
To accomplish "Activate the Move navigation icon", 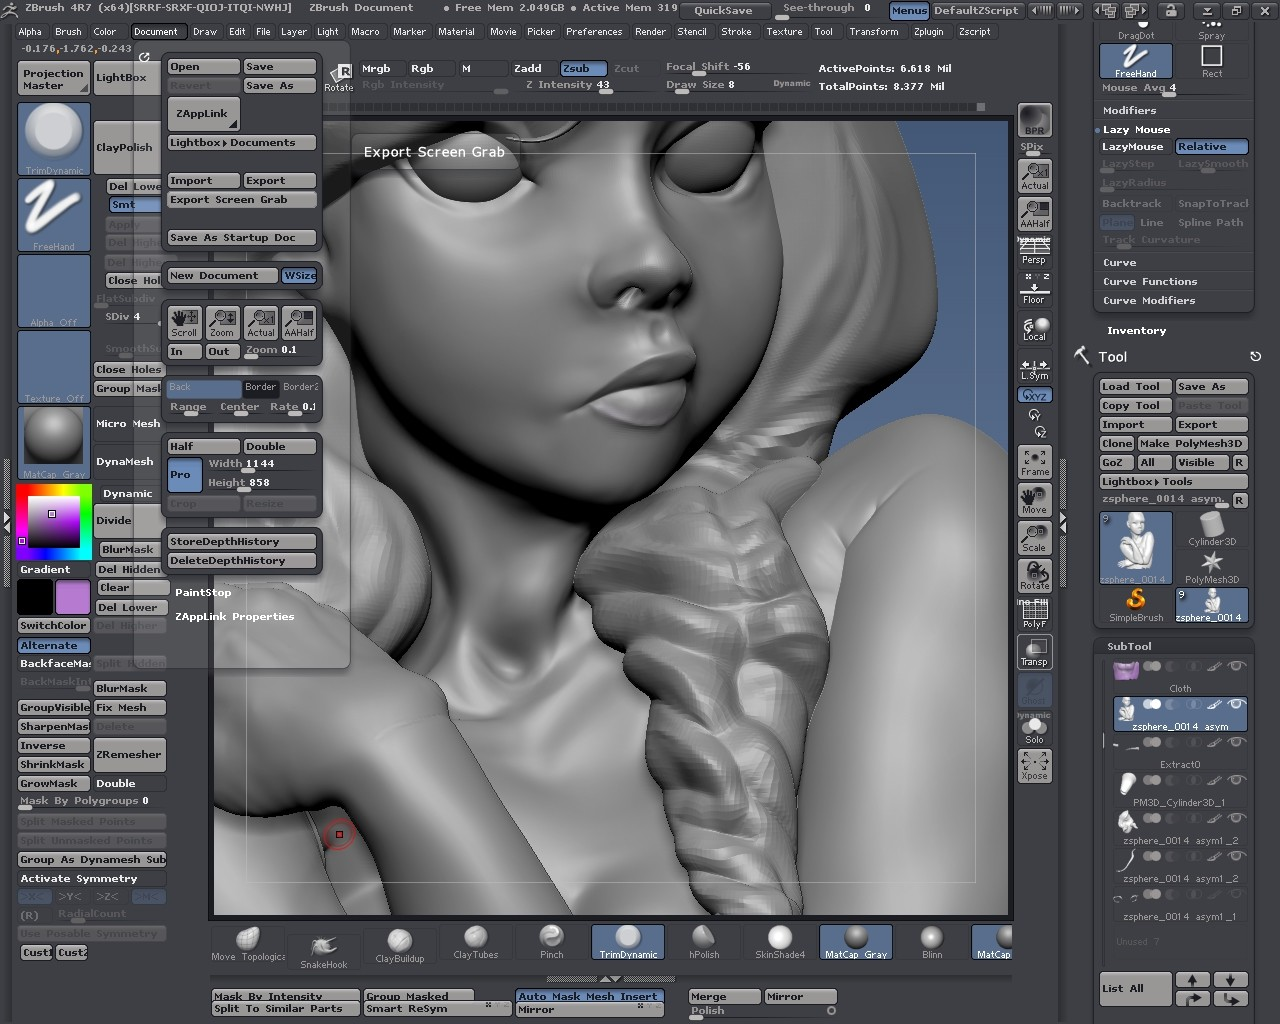I will pos(1034,500).
